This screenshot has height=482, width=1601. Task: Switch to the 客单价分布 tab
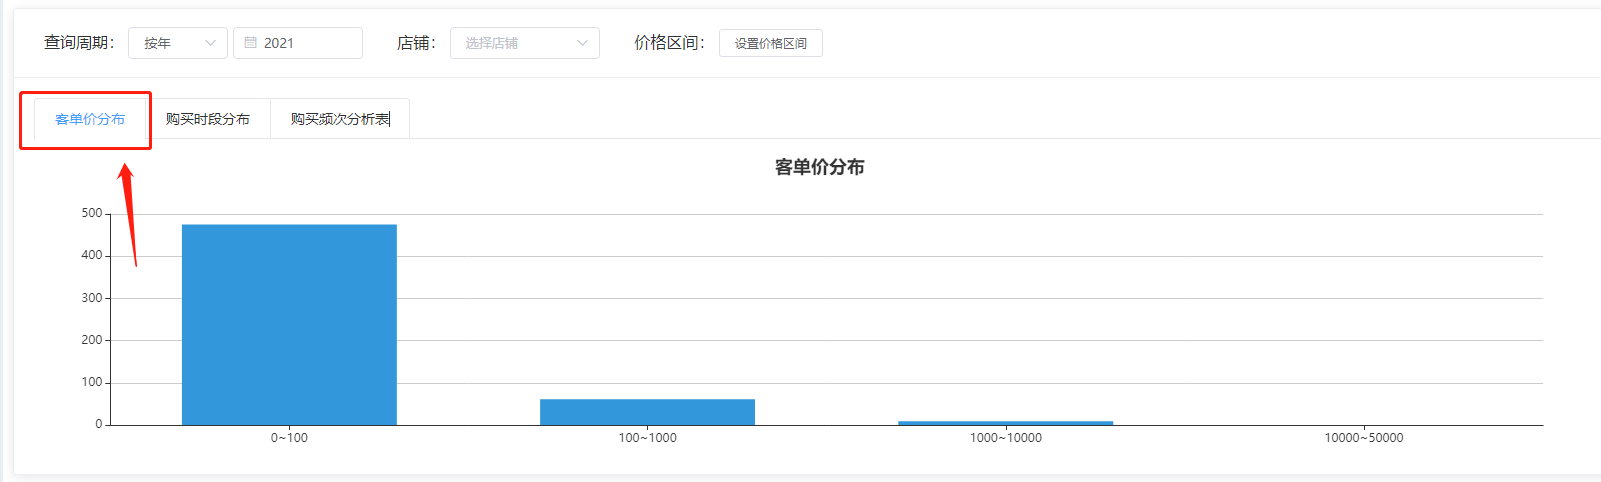coord(90,119)
